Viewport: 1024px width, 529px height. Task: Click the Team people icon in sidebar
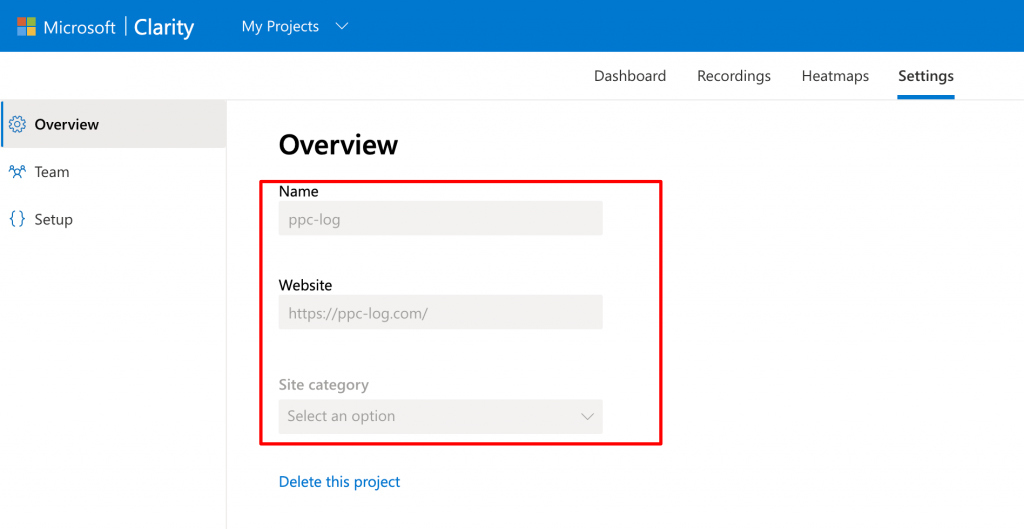(17, 172)
